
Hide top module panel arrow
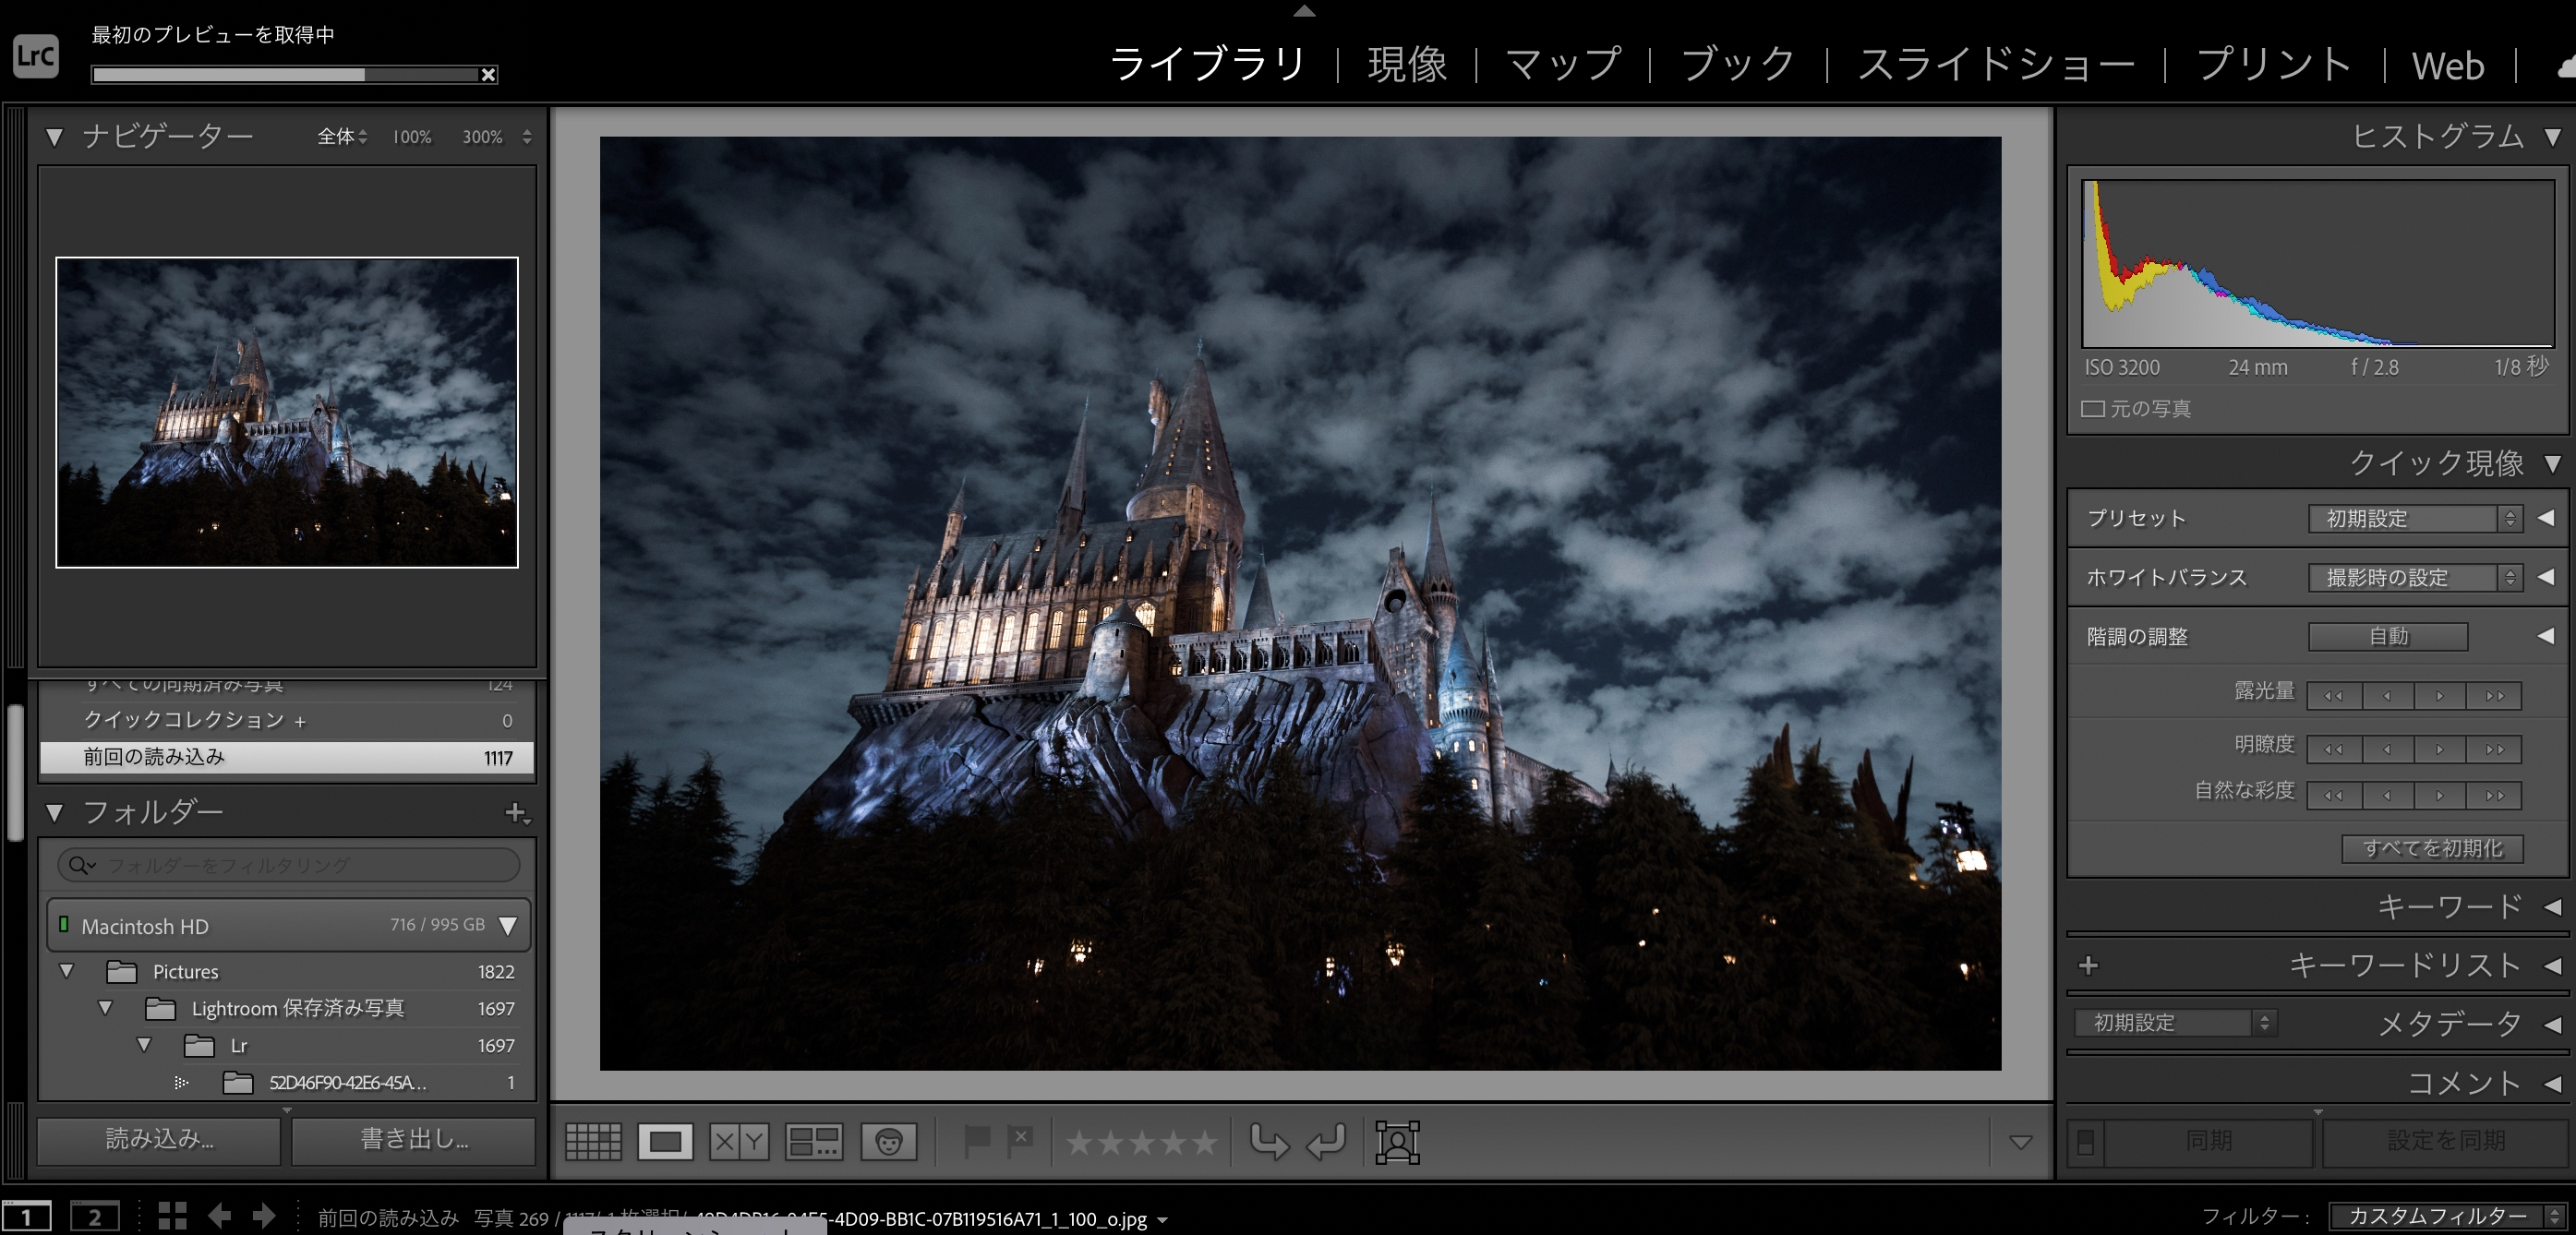(x=1304, y=11)
